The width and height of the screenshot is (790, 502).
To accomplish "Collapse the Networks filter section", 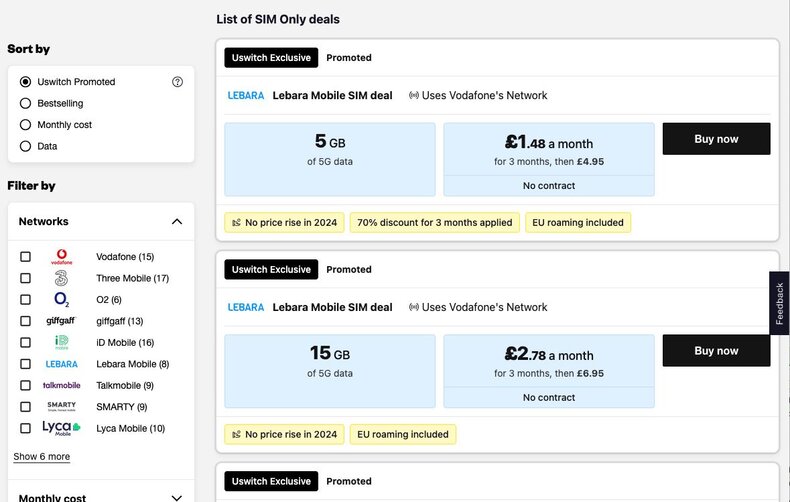I will coord(177,221).
